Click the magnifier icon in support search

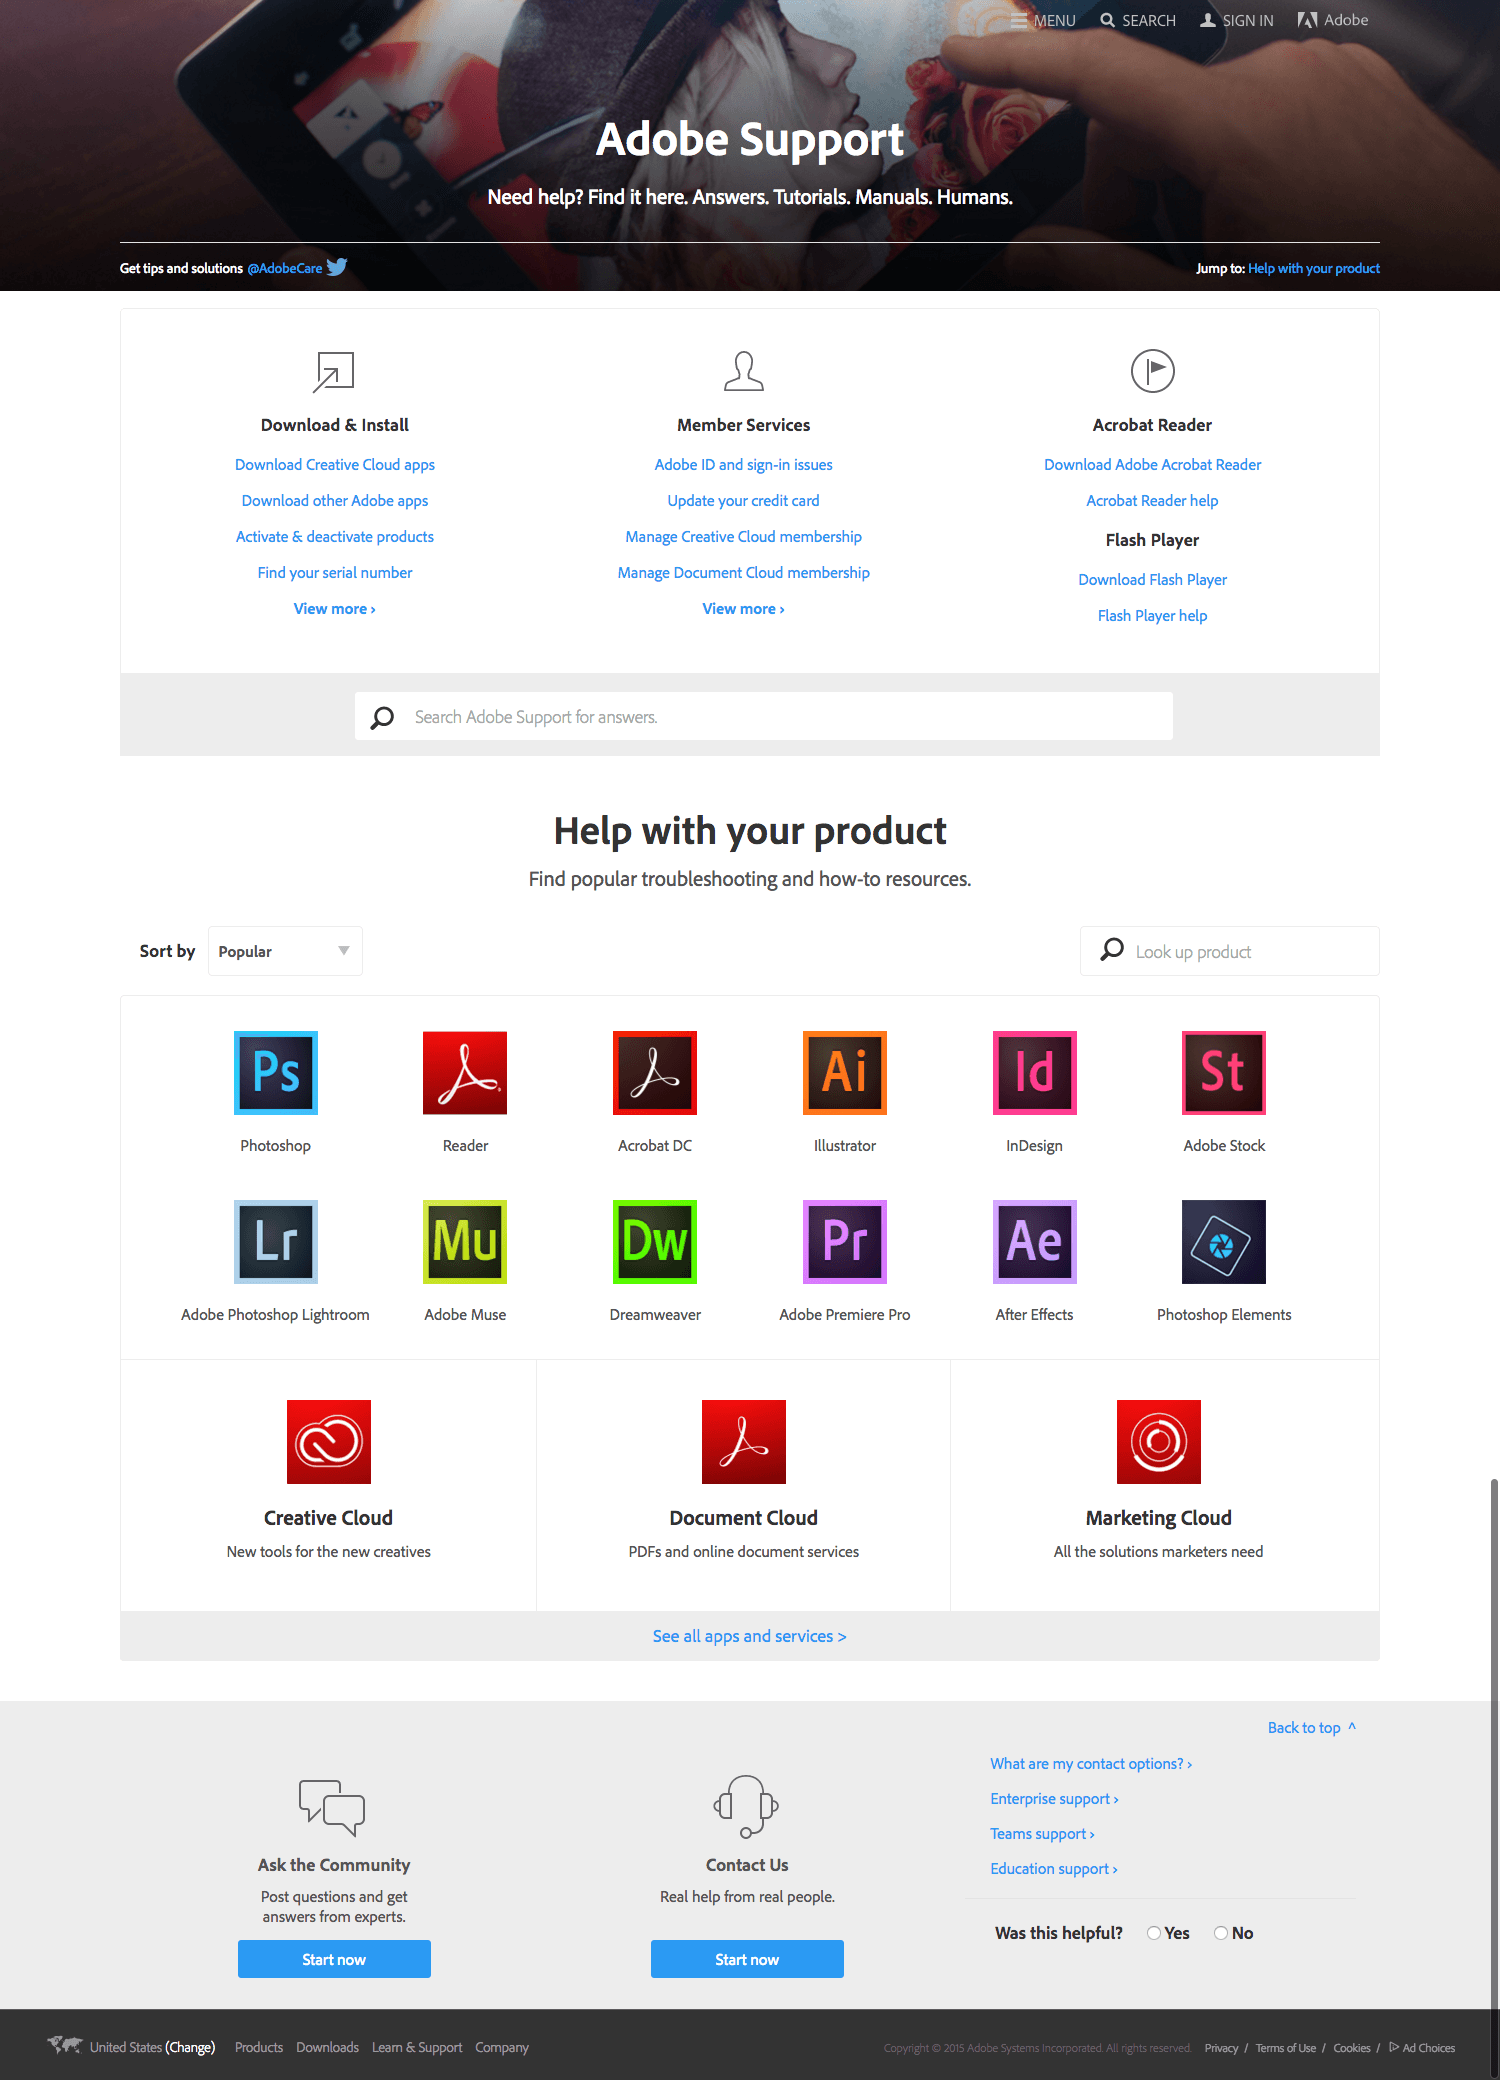(382, 717)
